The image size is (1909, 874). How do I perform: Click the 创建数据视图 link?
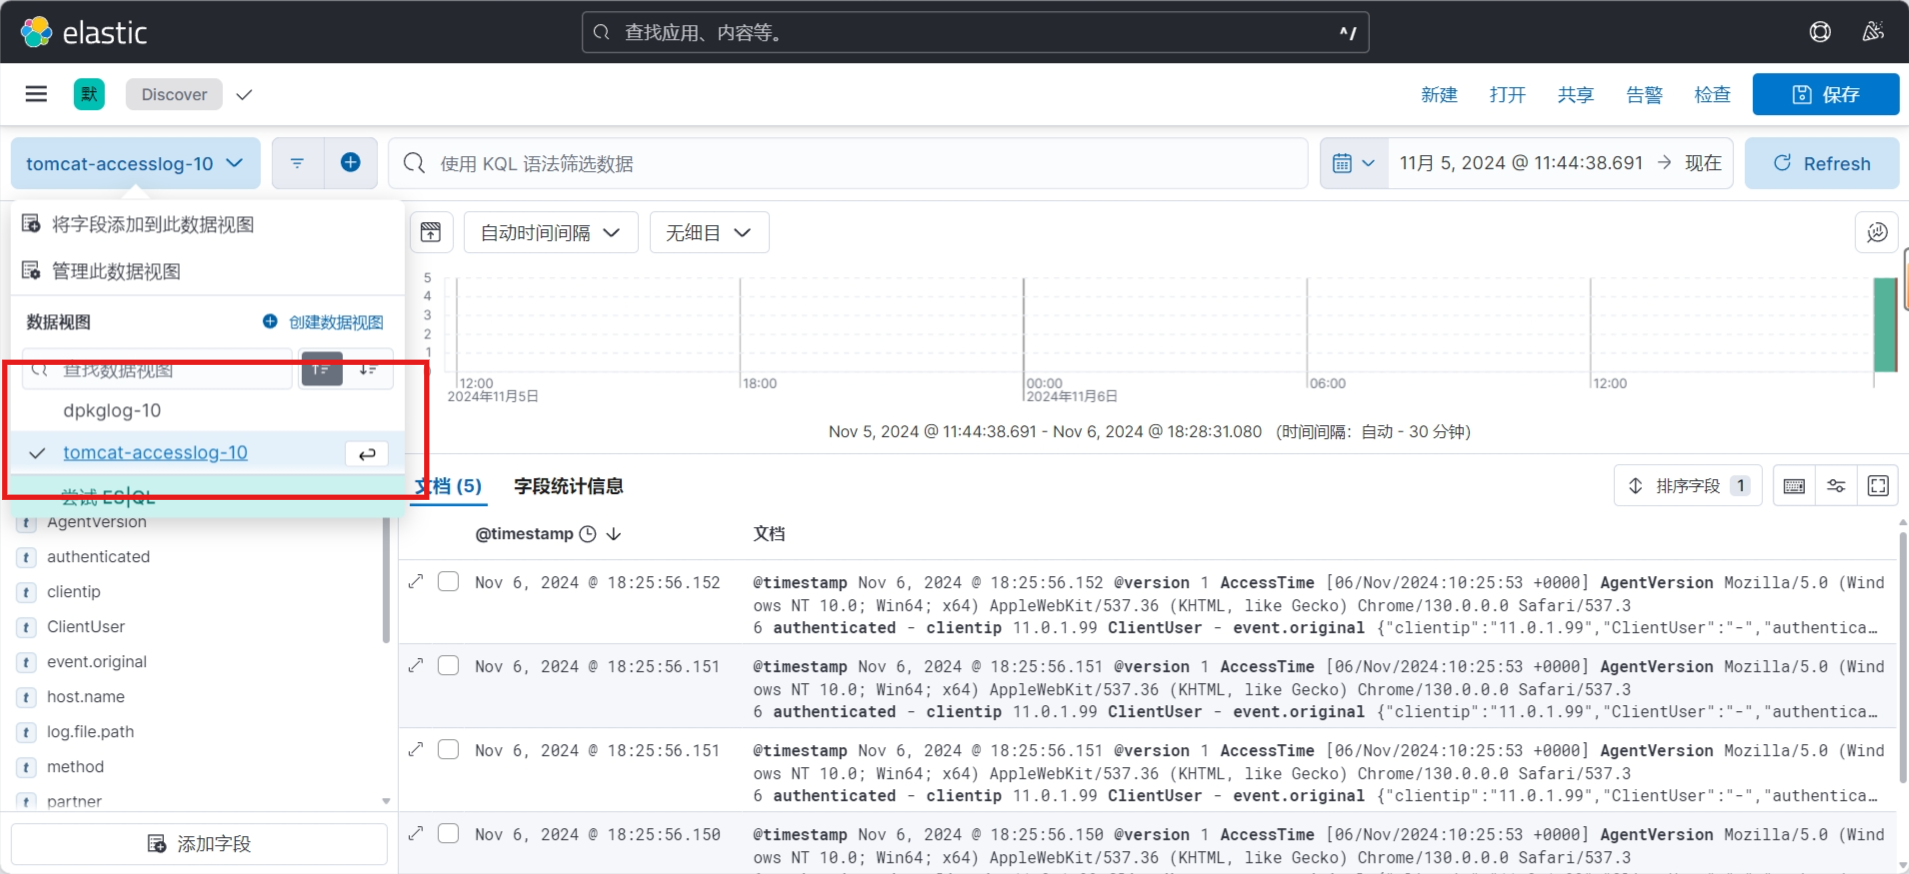coord(324,322)
